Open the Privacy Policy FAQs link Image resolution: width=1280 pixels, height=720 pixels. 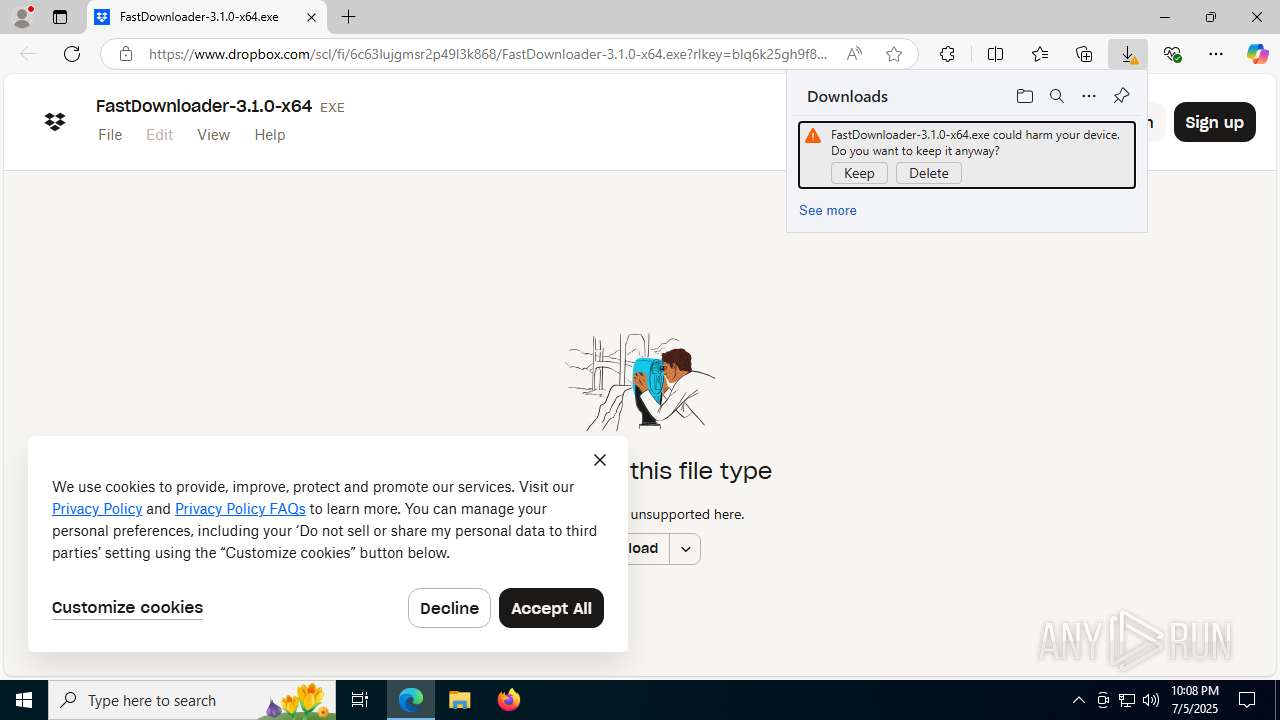point(240,509)
